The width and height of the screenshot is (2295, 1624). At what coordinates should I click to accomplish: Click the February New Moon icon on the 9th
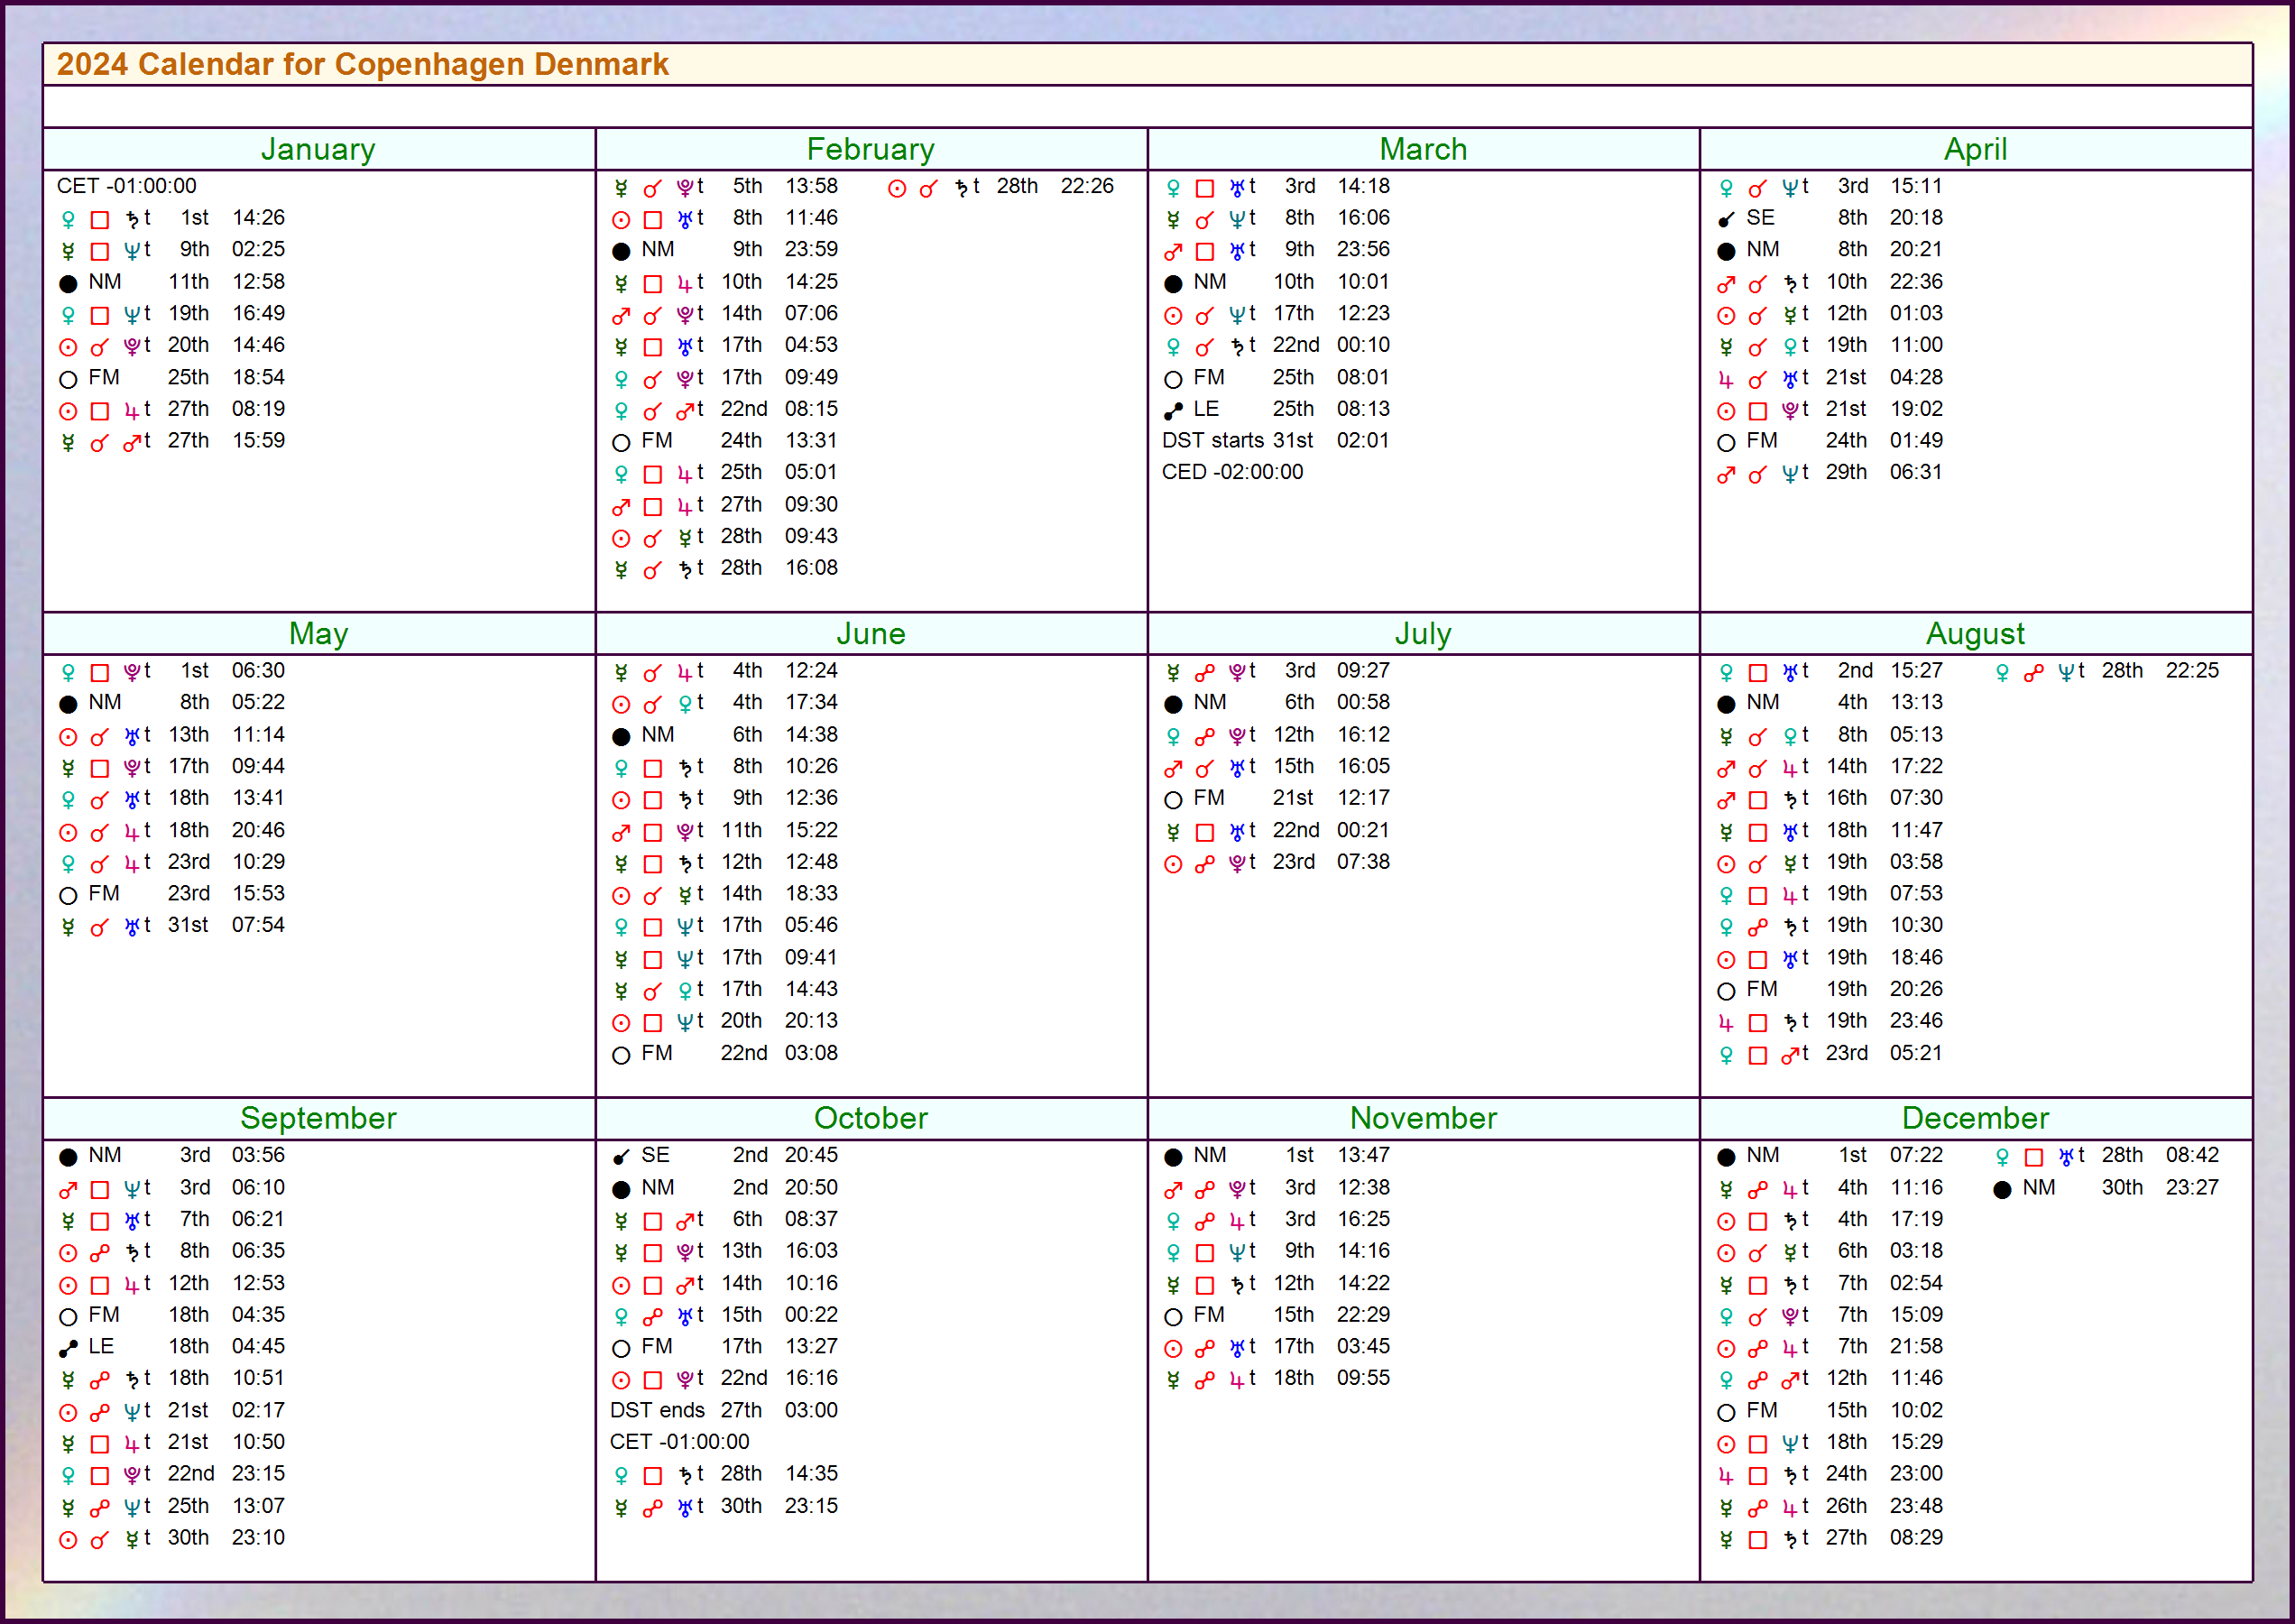tap(621, 252)
